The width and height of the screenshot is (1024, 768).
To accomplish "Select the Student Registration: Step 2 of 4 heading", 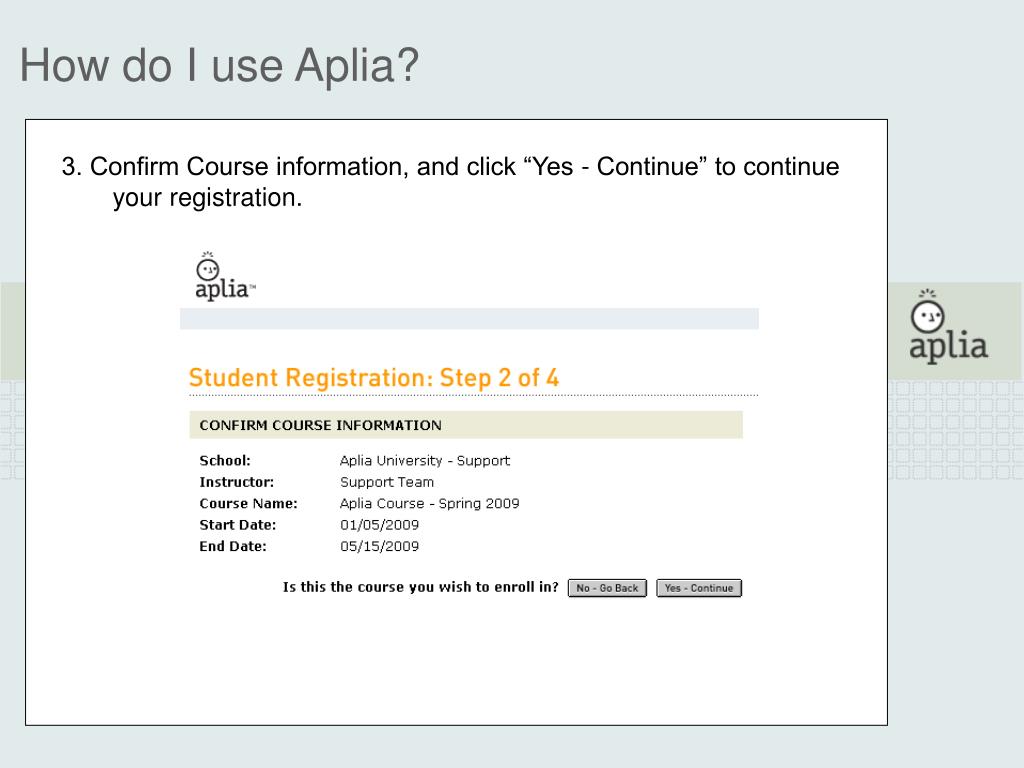I will 374,377.
